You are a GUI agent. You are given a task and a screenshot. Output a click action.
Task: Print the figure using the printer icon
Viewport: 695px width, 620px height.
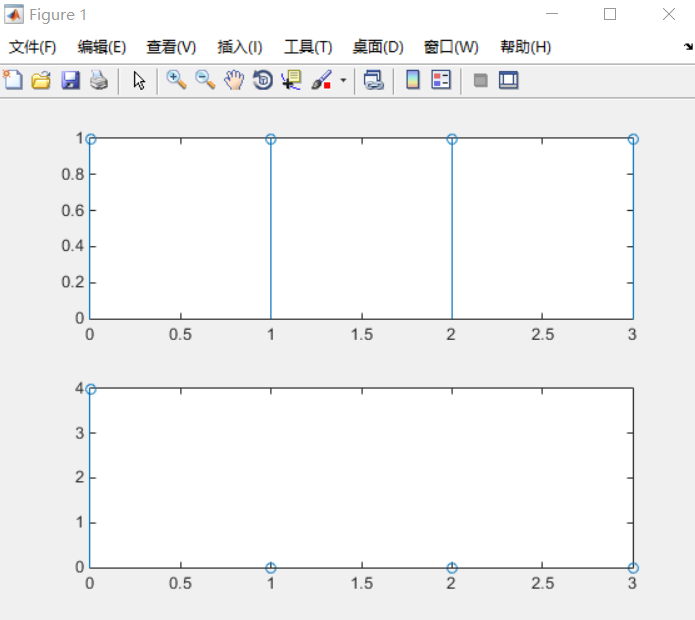(x=99, y=81)
